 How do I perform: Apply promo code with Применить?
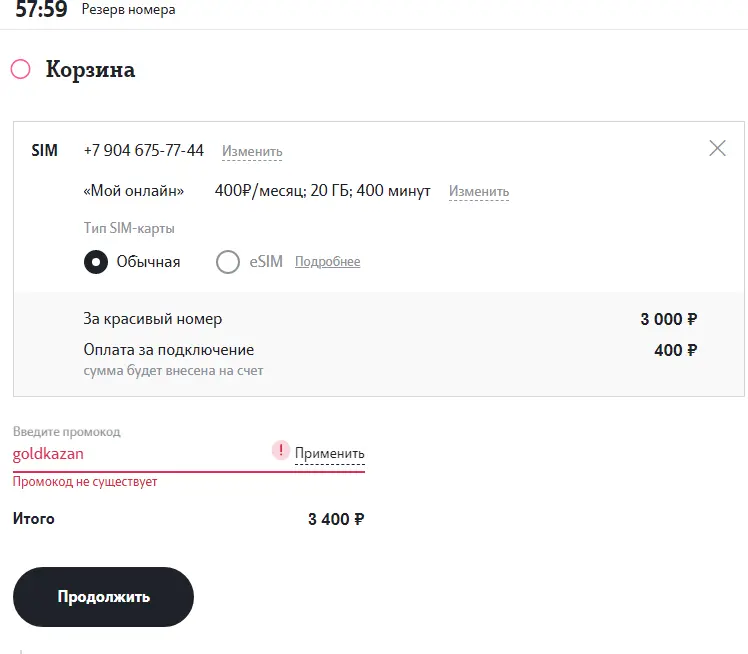pyautogui.click(x=330, y=453)
